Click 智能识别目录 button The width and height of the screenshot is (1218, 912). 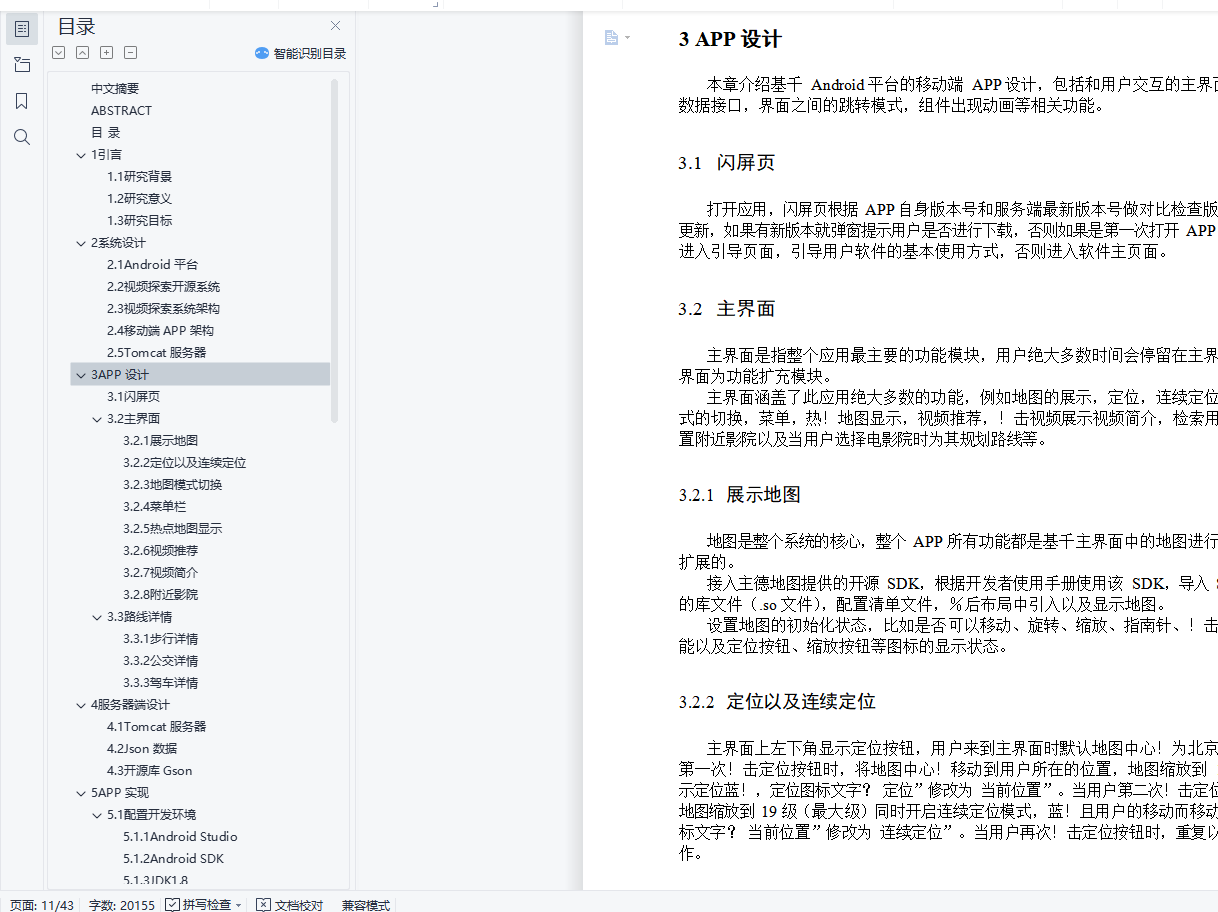click(x=300, y=53)
